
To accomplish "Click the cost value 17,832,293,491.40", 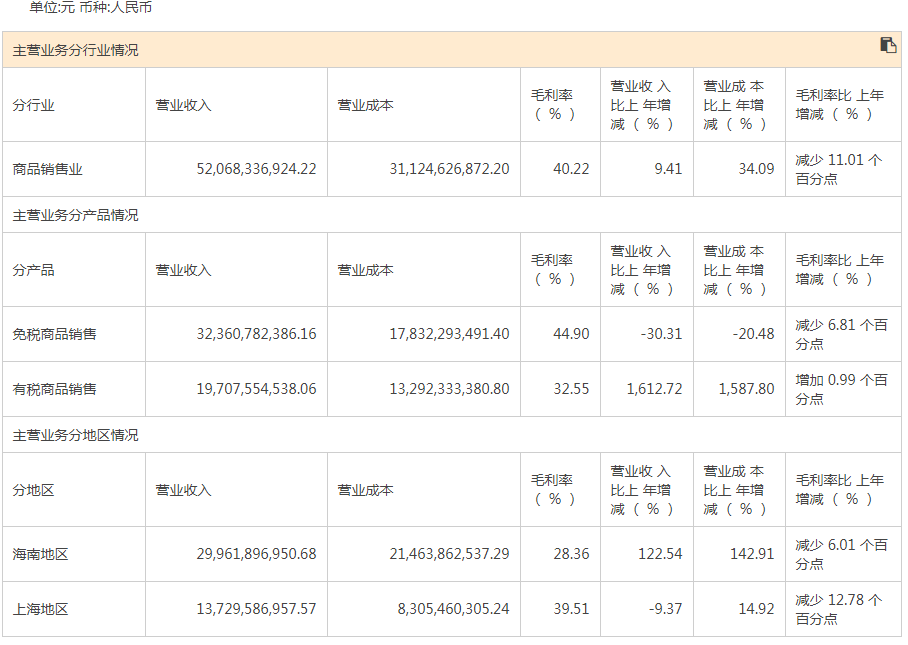I will click(x=449, y=334).
